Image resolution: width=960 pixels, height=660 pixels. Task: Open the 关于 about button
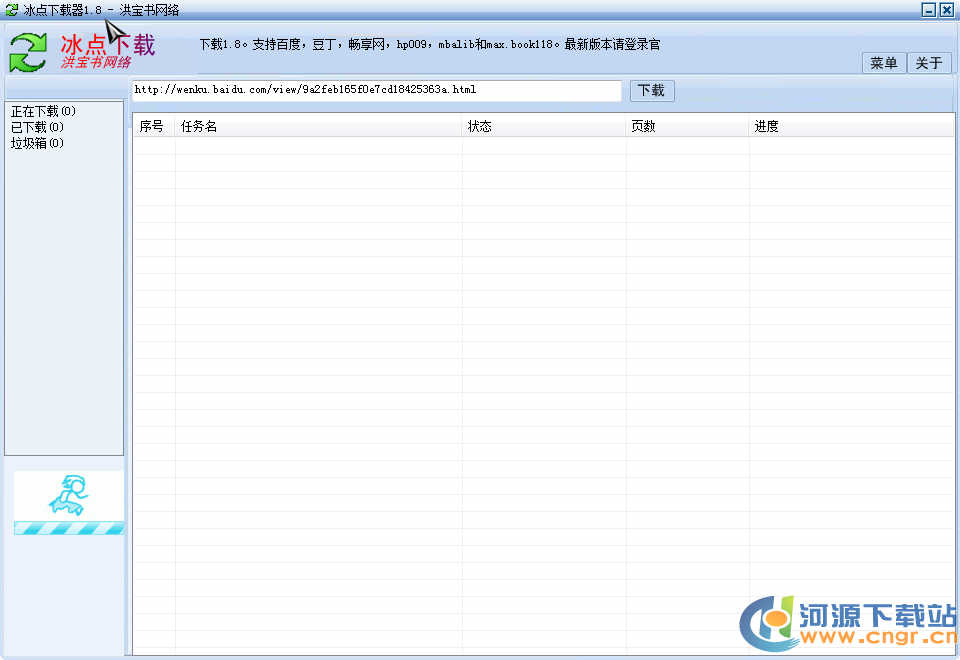[929, 63]
